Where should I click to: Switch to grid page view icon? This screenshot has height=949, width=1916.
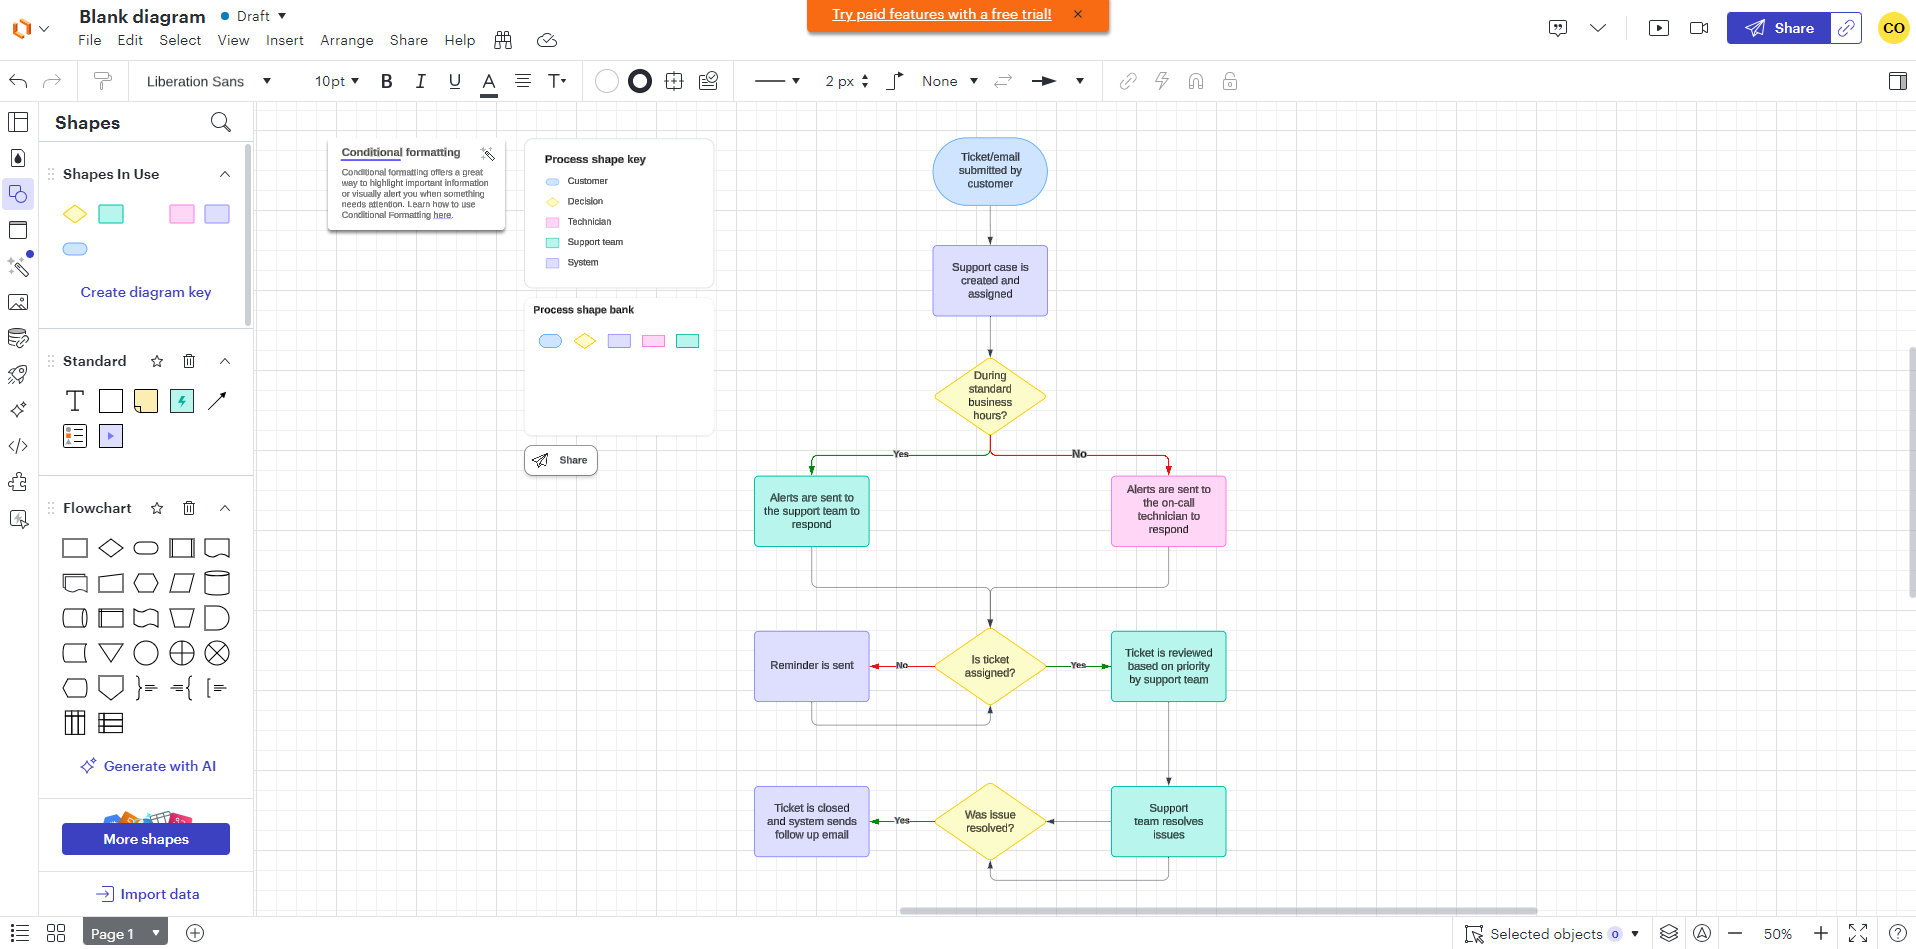pos(56,933)
